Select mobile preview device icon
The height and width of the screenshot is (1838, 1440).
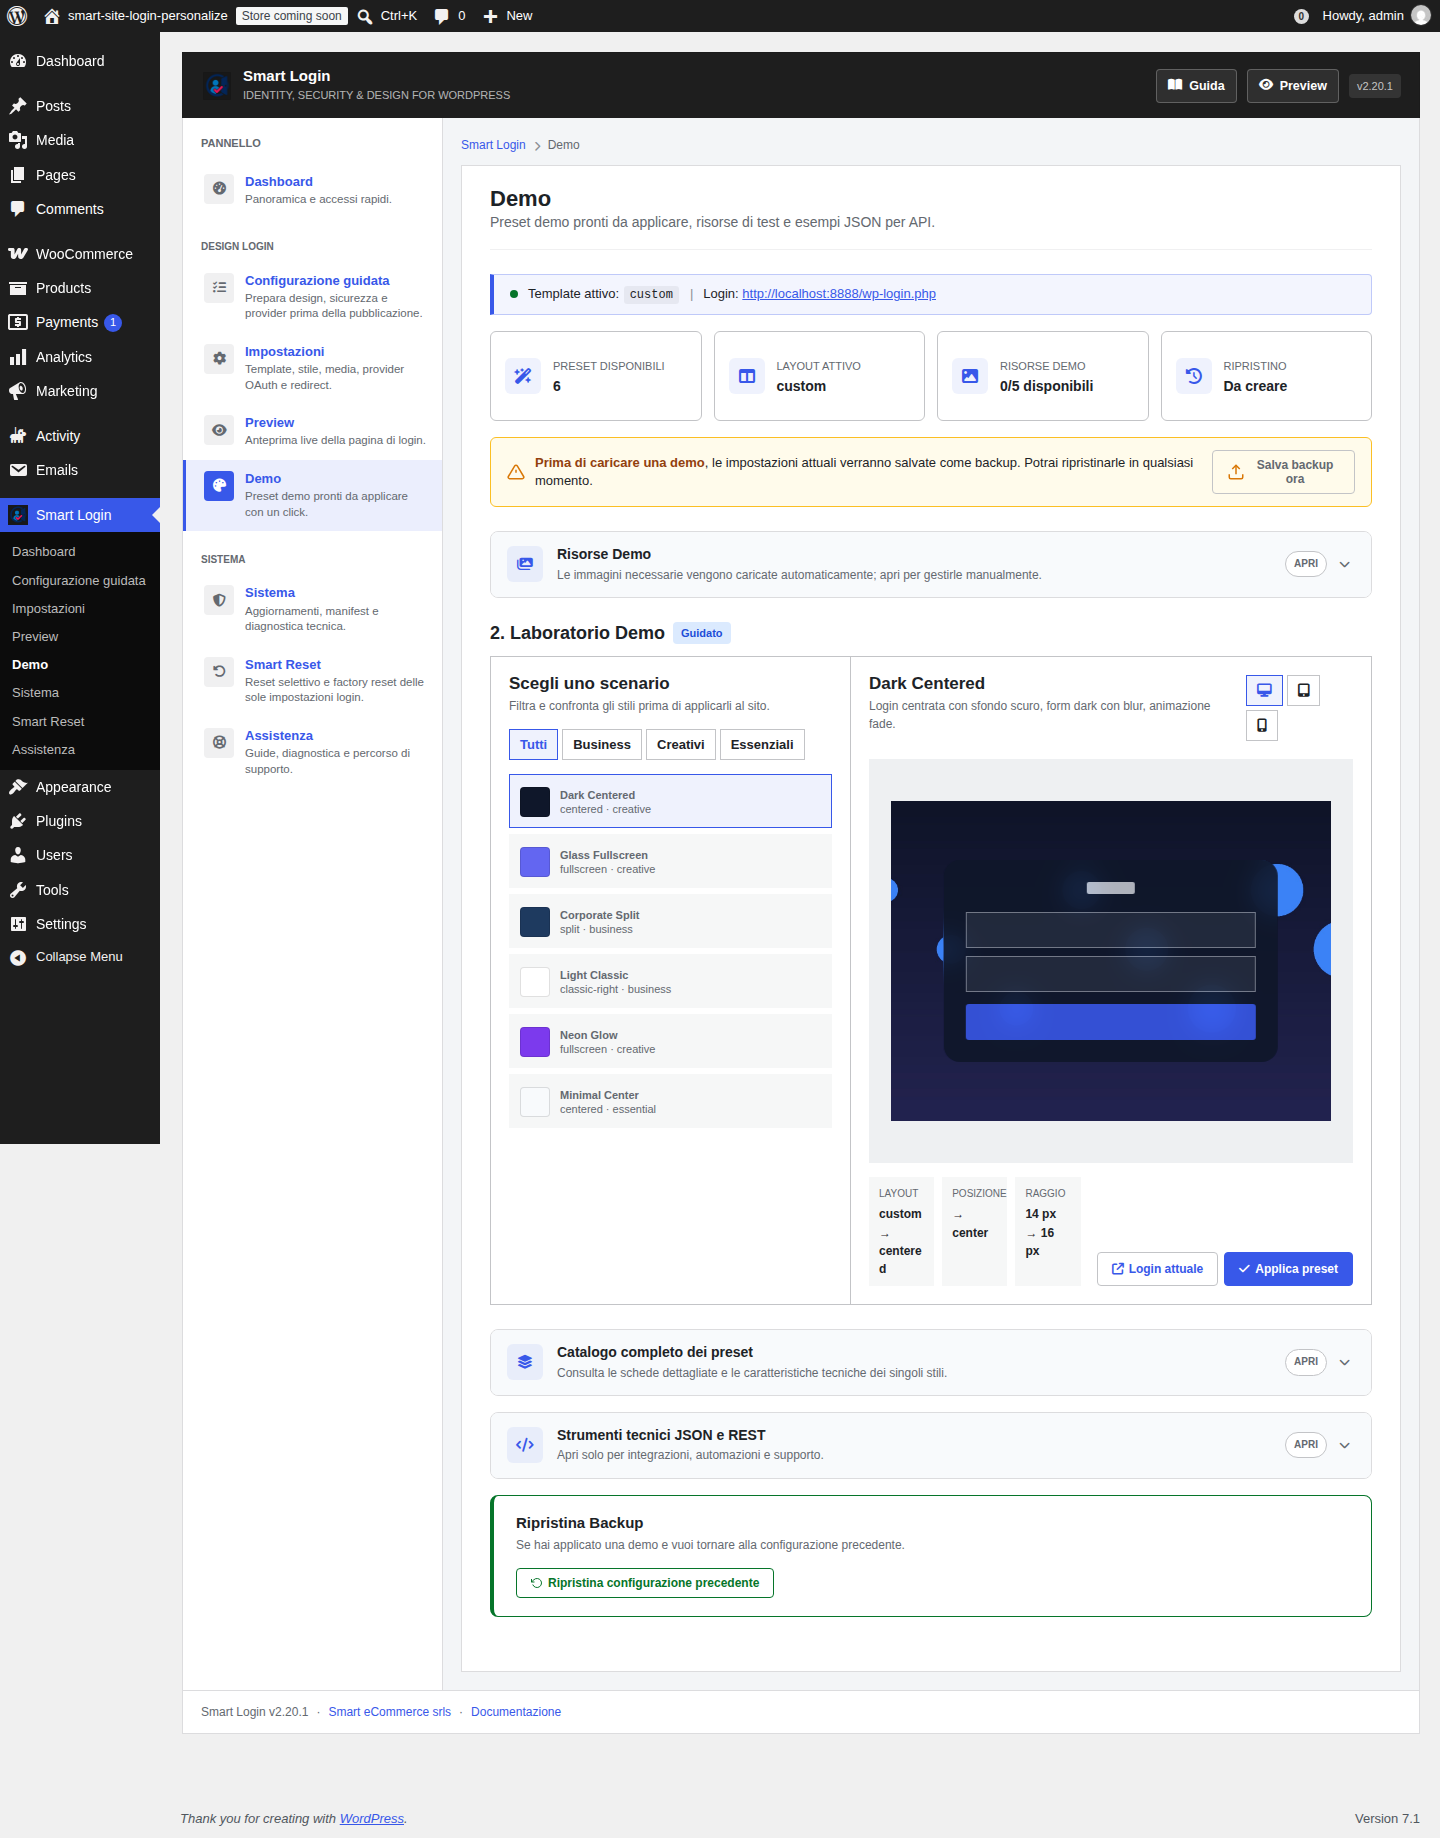coord(1262,725)
